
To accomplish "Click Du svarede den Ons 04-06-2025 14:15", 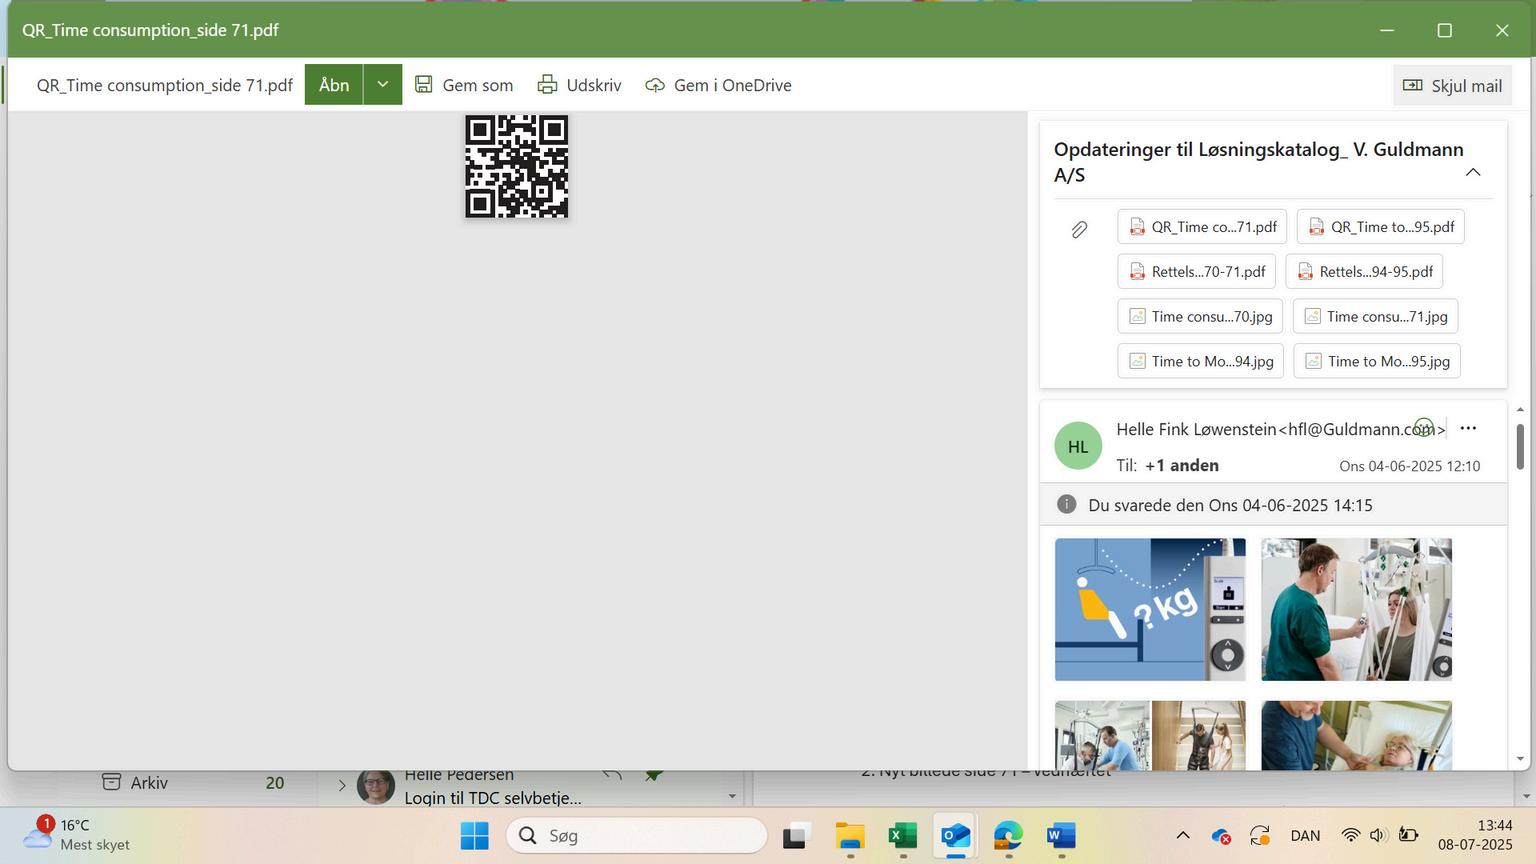I will tap(1230, 505).
